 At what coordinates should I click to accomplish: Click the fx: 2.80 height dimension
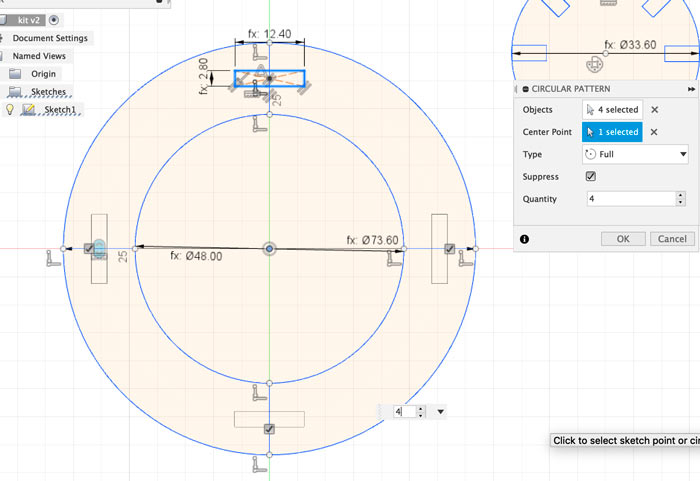pos(203,76)
